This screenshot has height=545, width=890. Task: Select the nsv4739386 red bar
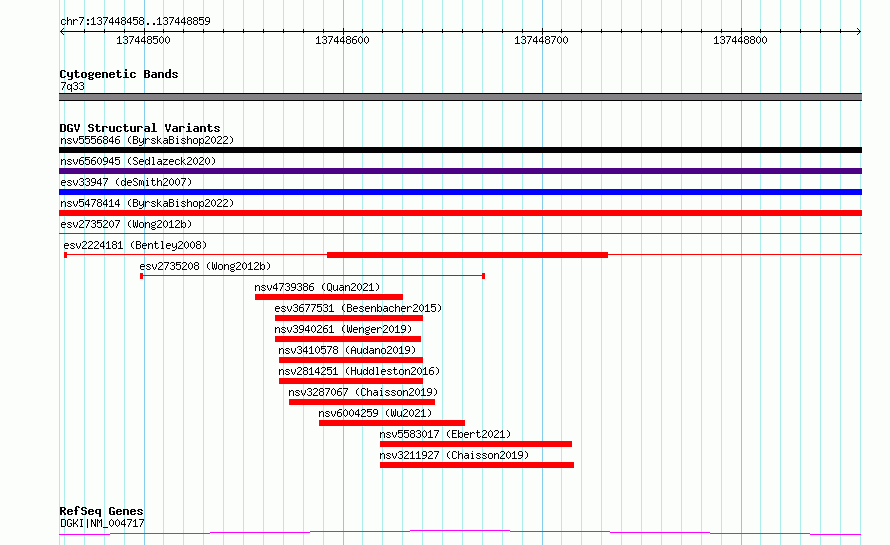(x=329, y=297)
